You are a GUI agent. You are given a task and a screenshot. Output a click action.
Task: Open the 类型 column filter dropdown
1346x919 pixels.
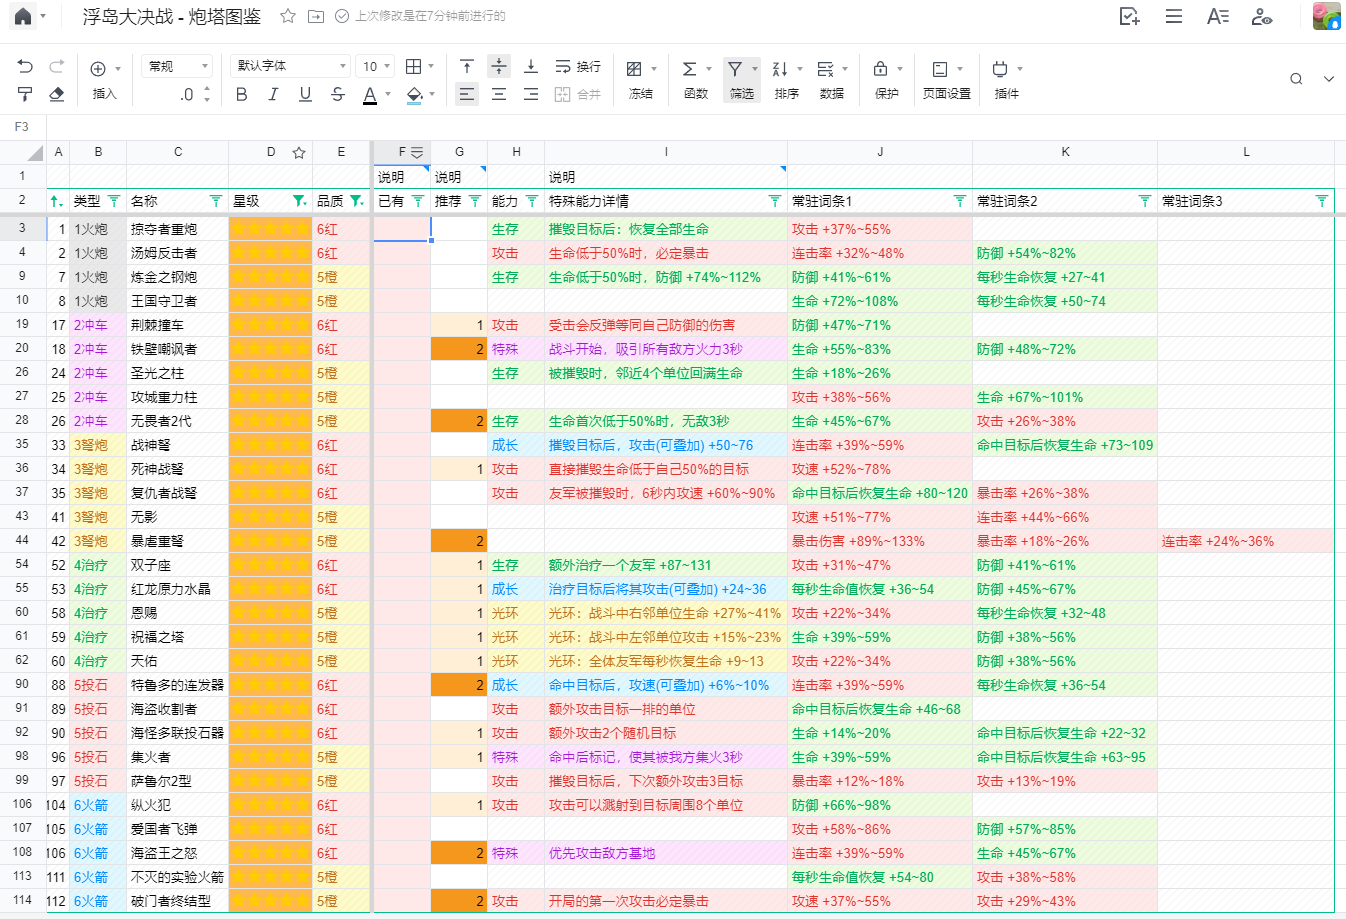click(114, 201)
